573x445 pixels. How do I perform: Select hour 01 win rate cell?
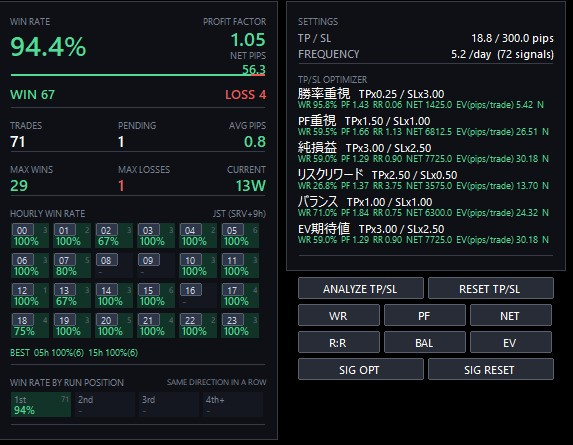pyautogui.click(x=72, y=236)
